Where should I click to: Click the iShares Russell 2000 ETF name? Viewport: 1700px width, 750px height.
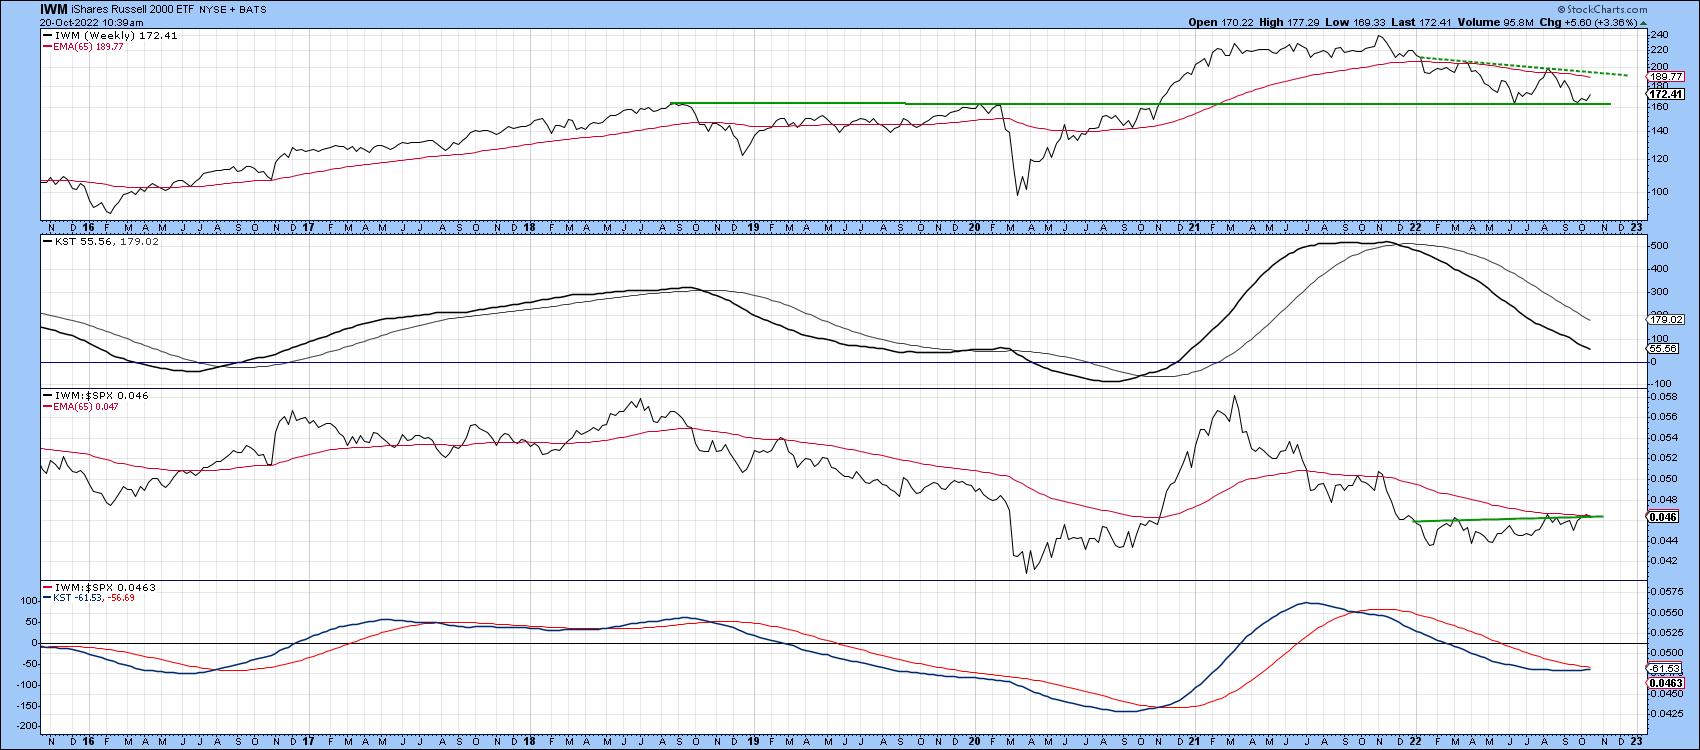[134, 9]
